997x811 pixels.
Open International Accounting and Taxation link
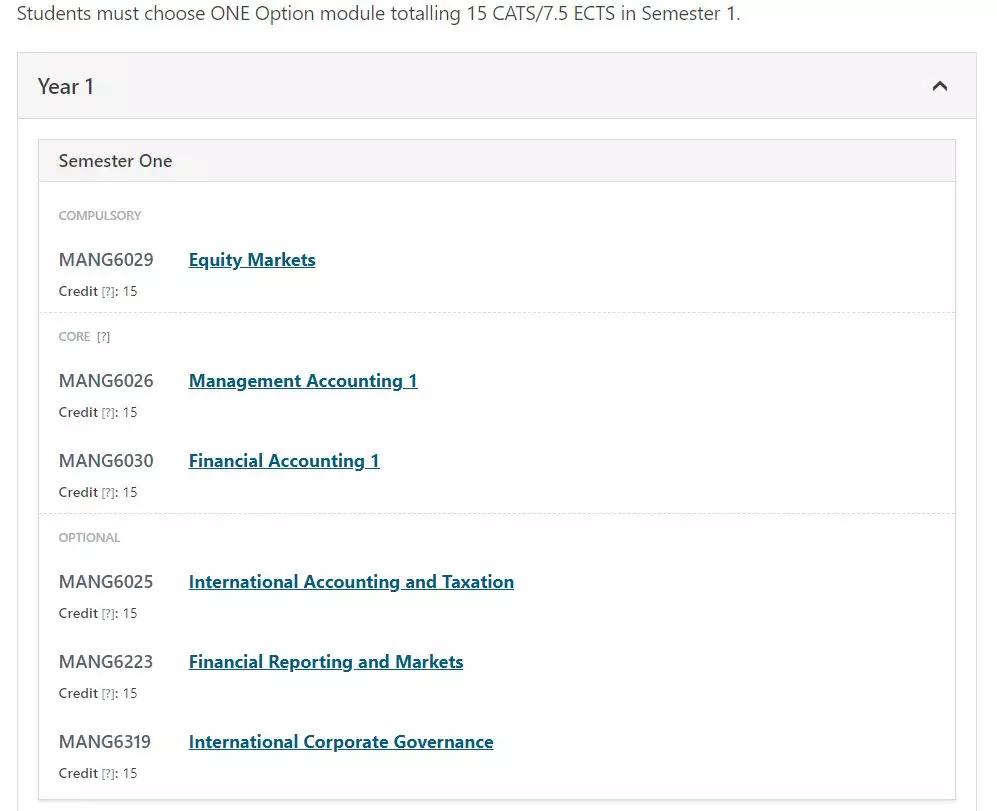[351, 581]
